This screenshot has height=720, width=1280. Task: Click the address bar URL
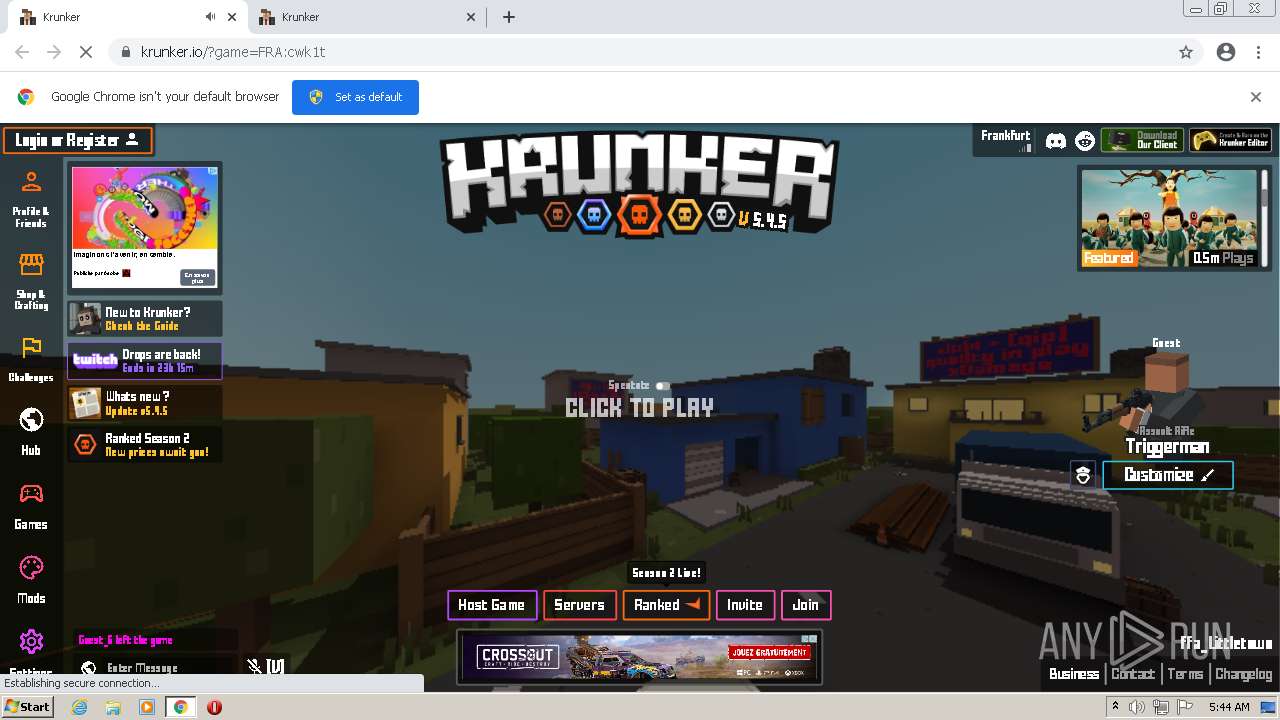233,52
